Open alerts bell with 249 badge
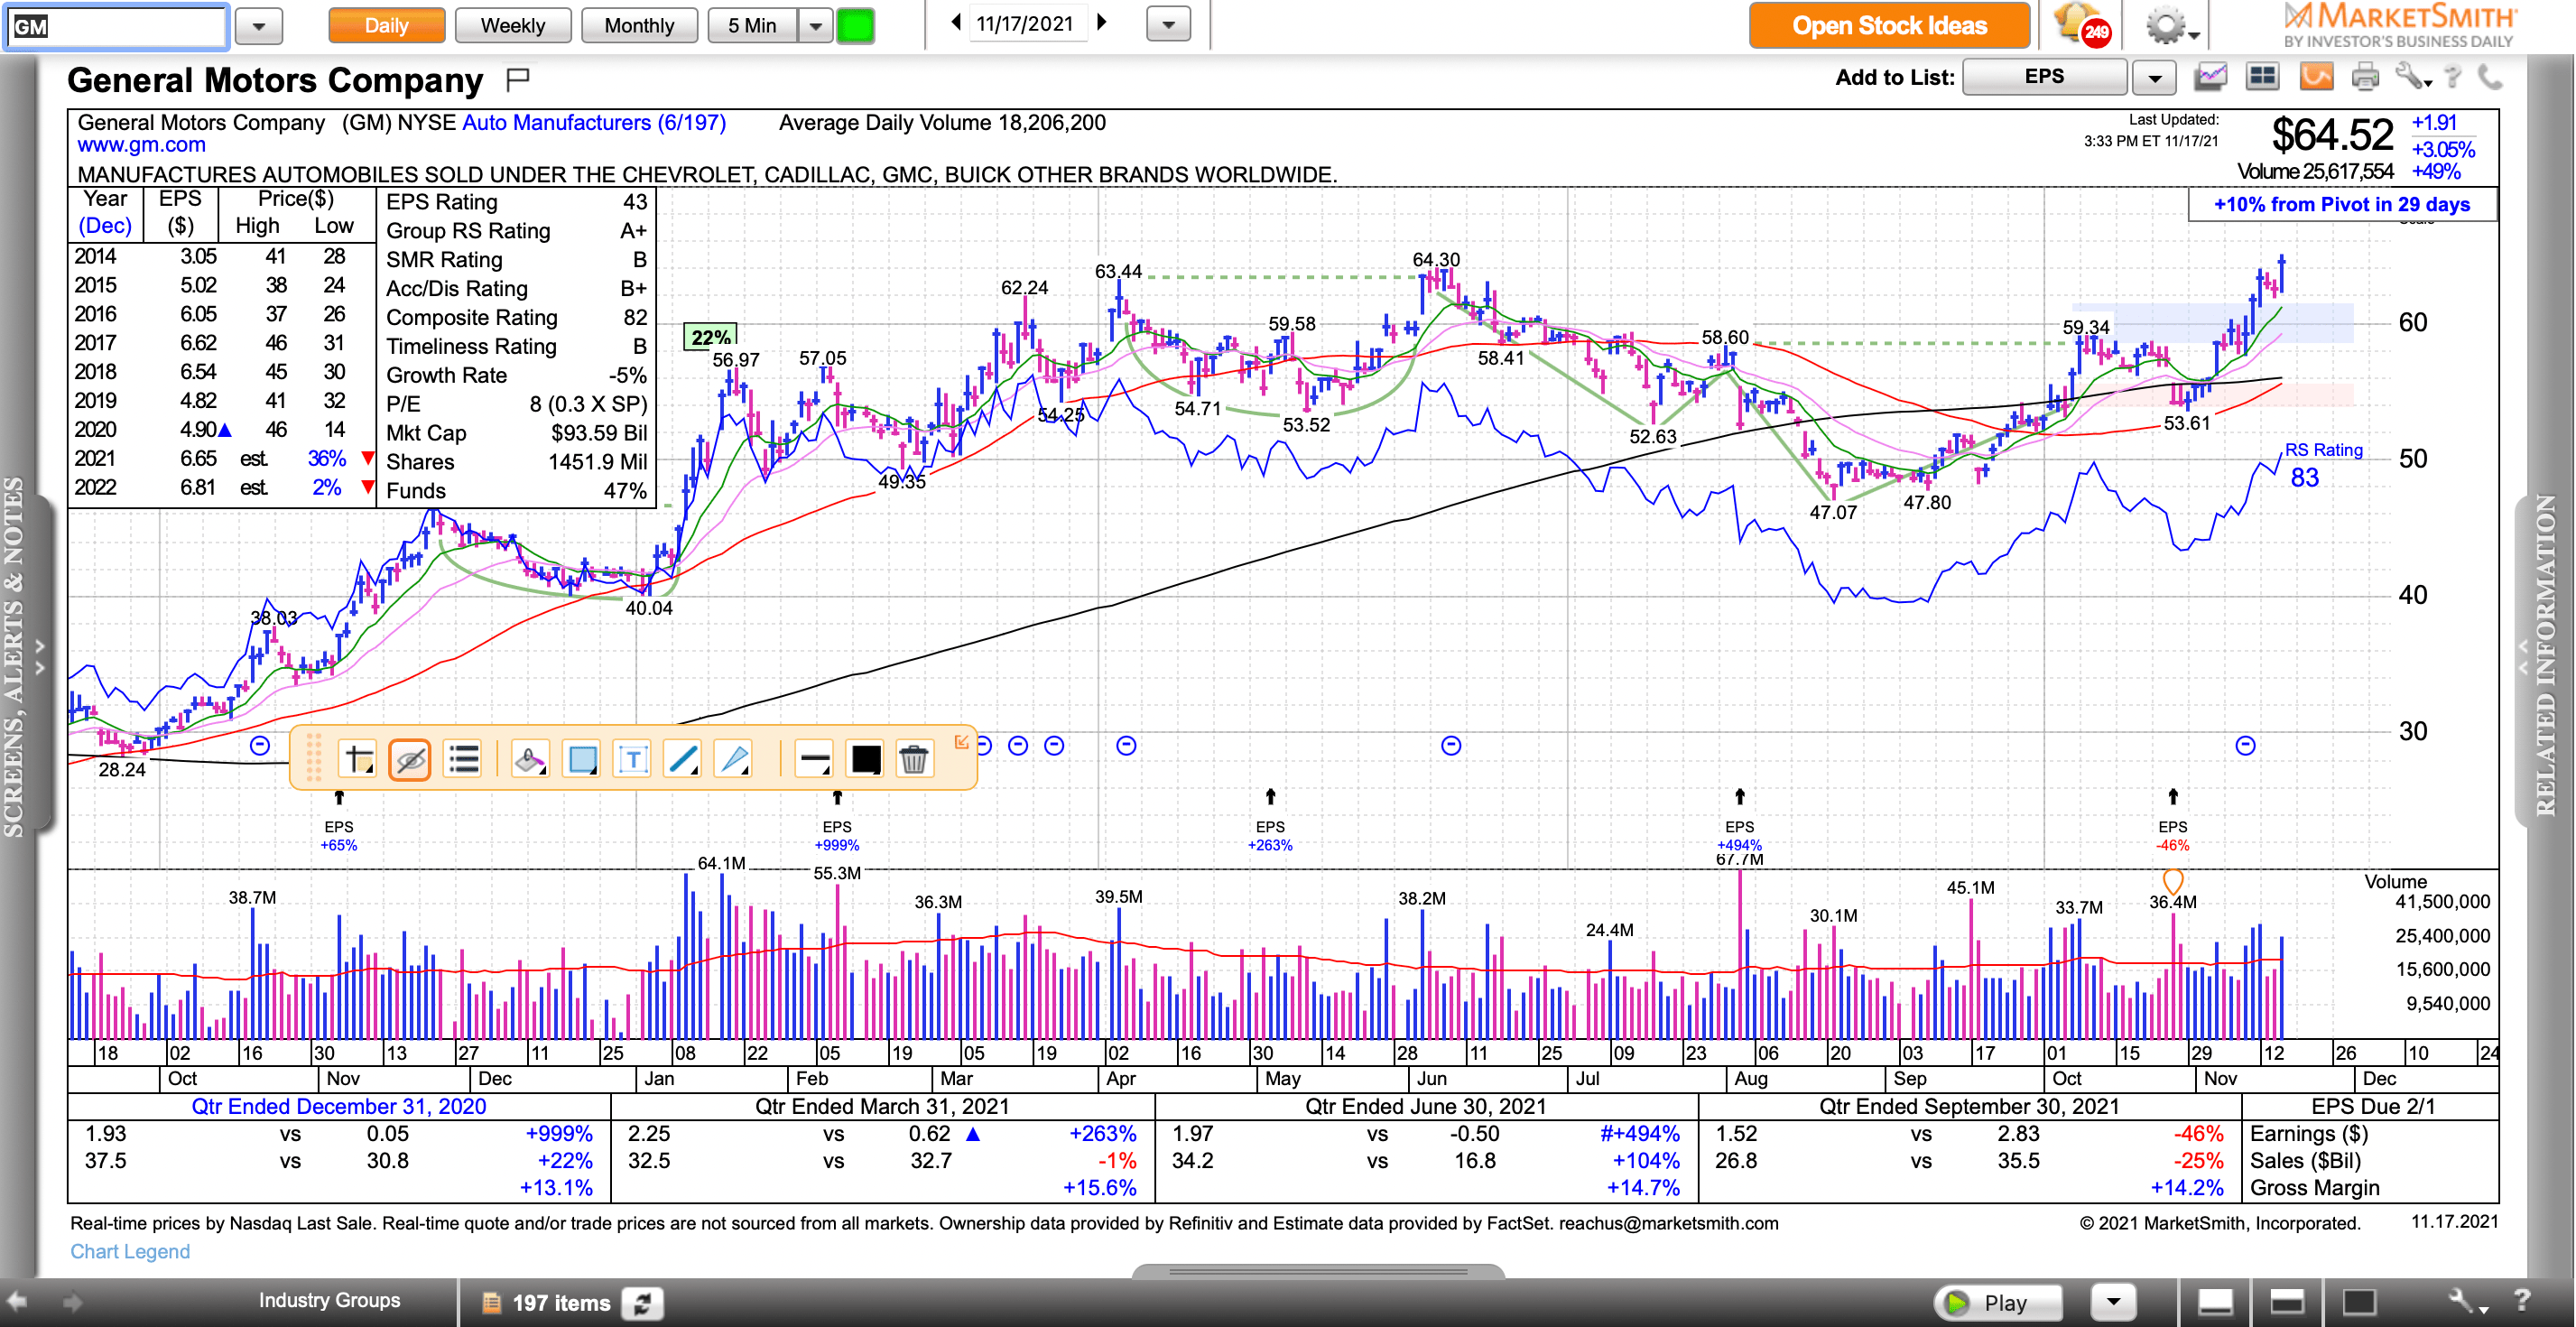The height and width of the screenshot is (1327, 2576). (x=2082, y=24)
